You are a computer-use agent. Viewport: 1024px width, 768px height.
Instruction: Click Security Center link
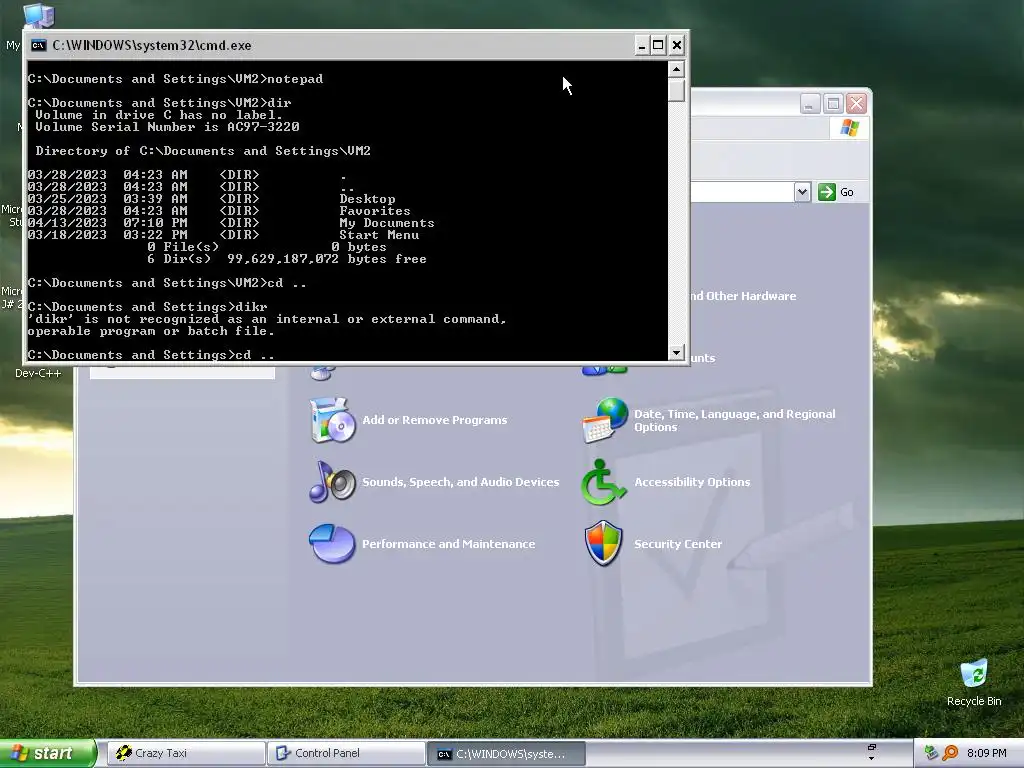click(x=678, y=543)
